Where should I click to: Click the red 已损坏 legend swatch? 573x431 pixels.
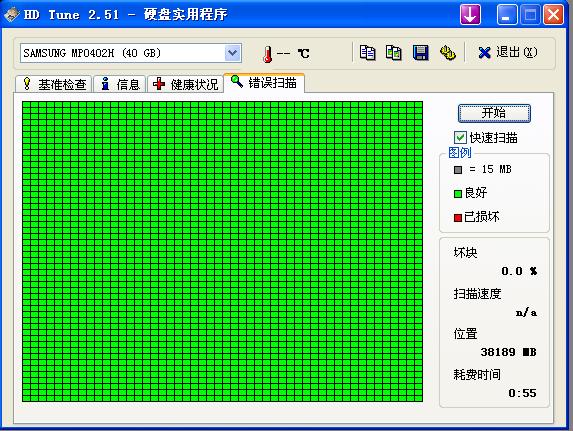pyautogui.click(x=458, y=218)
